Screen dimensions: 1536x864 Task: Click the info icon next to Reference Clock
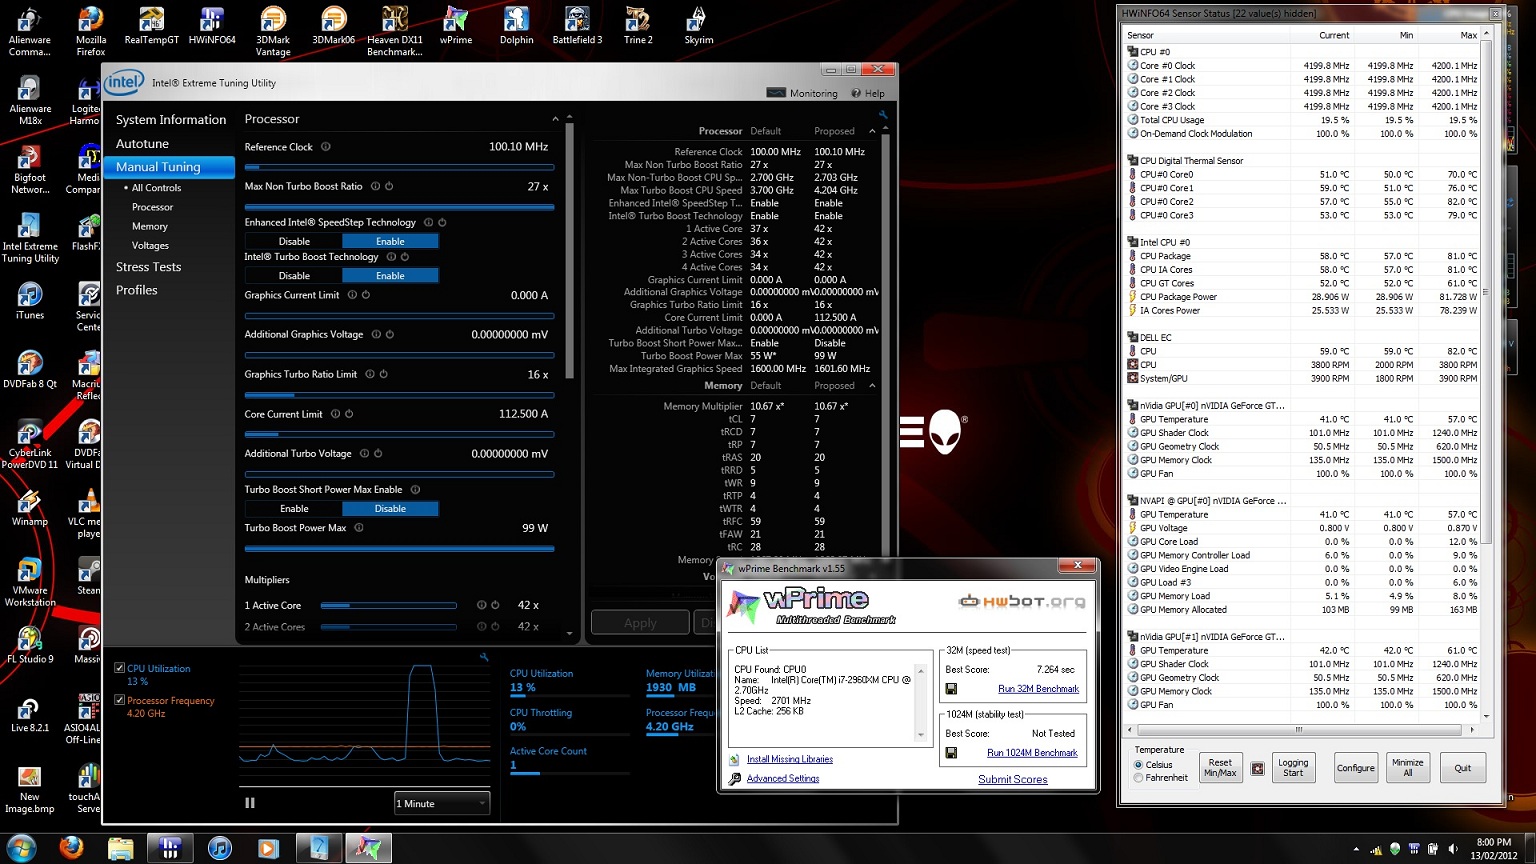[x=326, y=147]
